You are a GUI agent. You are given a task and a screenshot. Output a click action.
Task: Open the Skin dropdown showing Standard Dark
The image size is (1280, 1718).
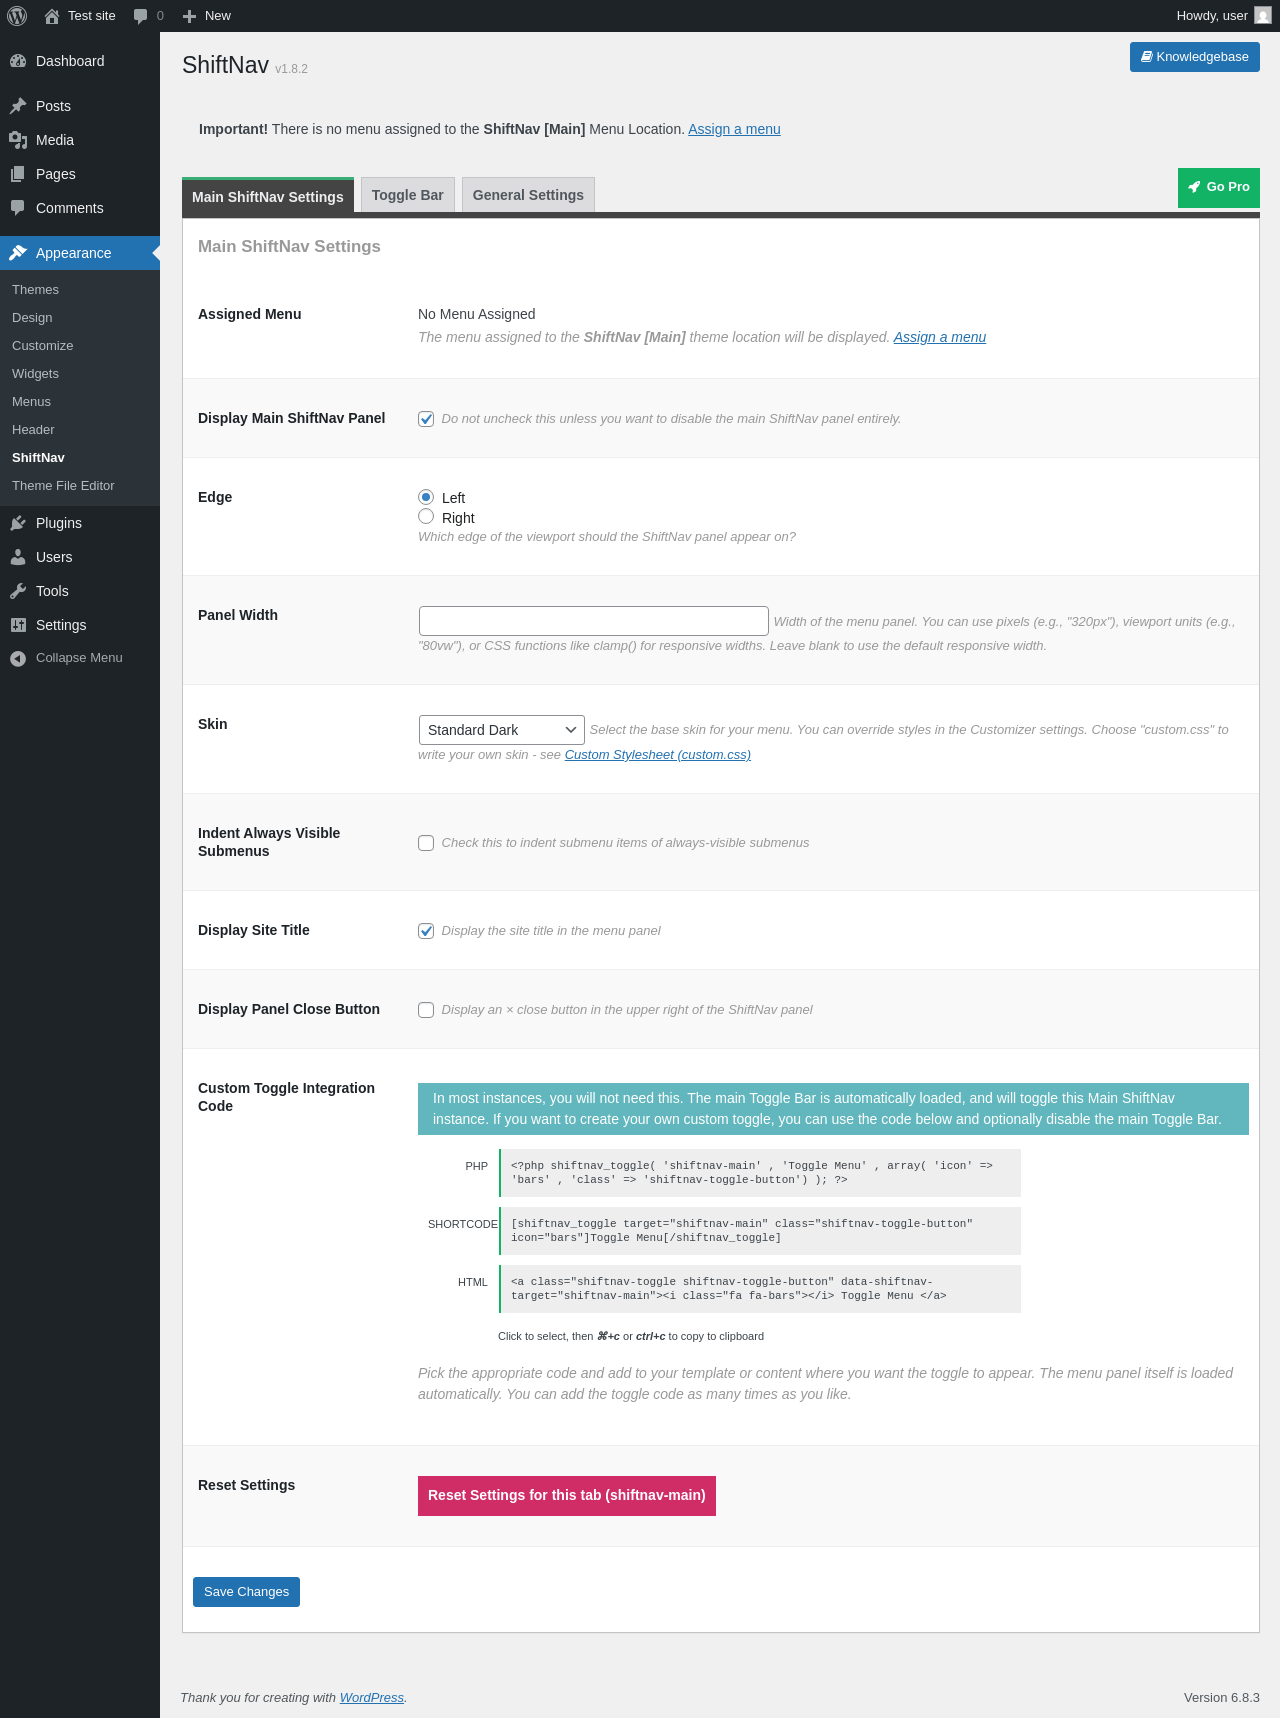pyautogui.click(x=502, y=730)
